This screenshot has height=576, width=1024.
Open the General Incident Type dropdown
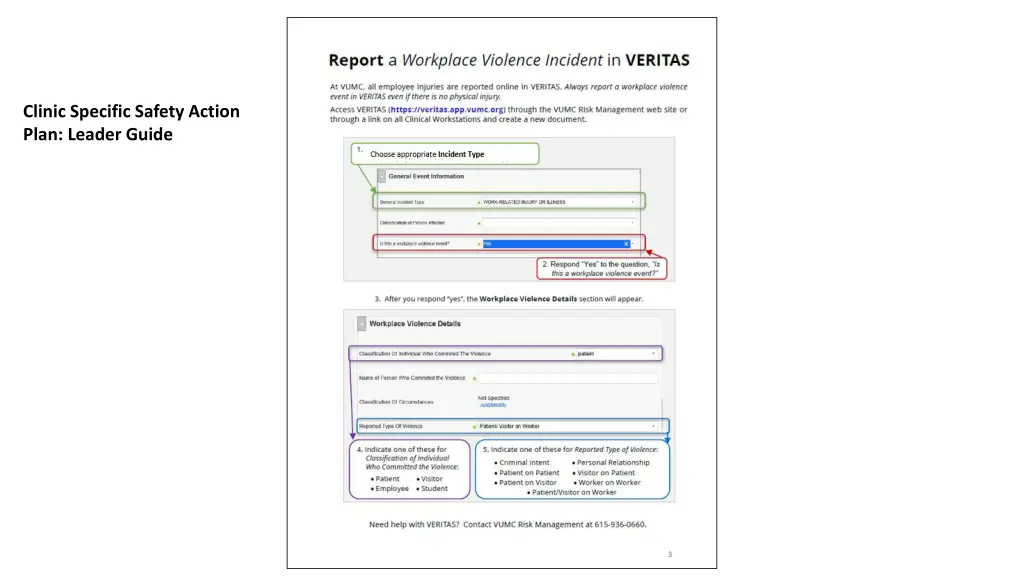click(x=632, y=202)
